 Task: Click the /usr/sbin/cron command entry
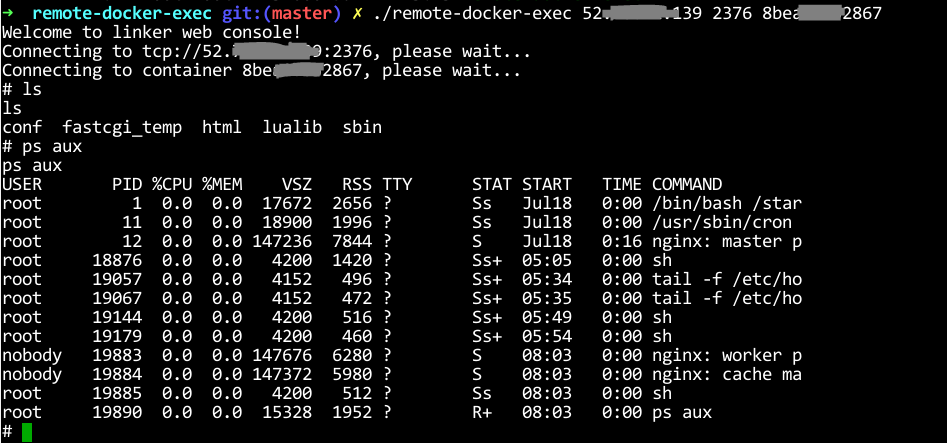pos(722,222)
